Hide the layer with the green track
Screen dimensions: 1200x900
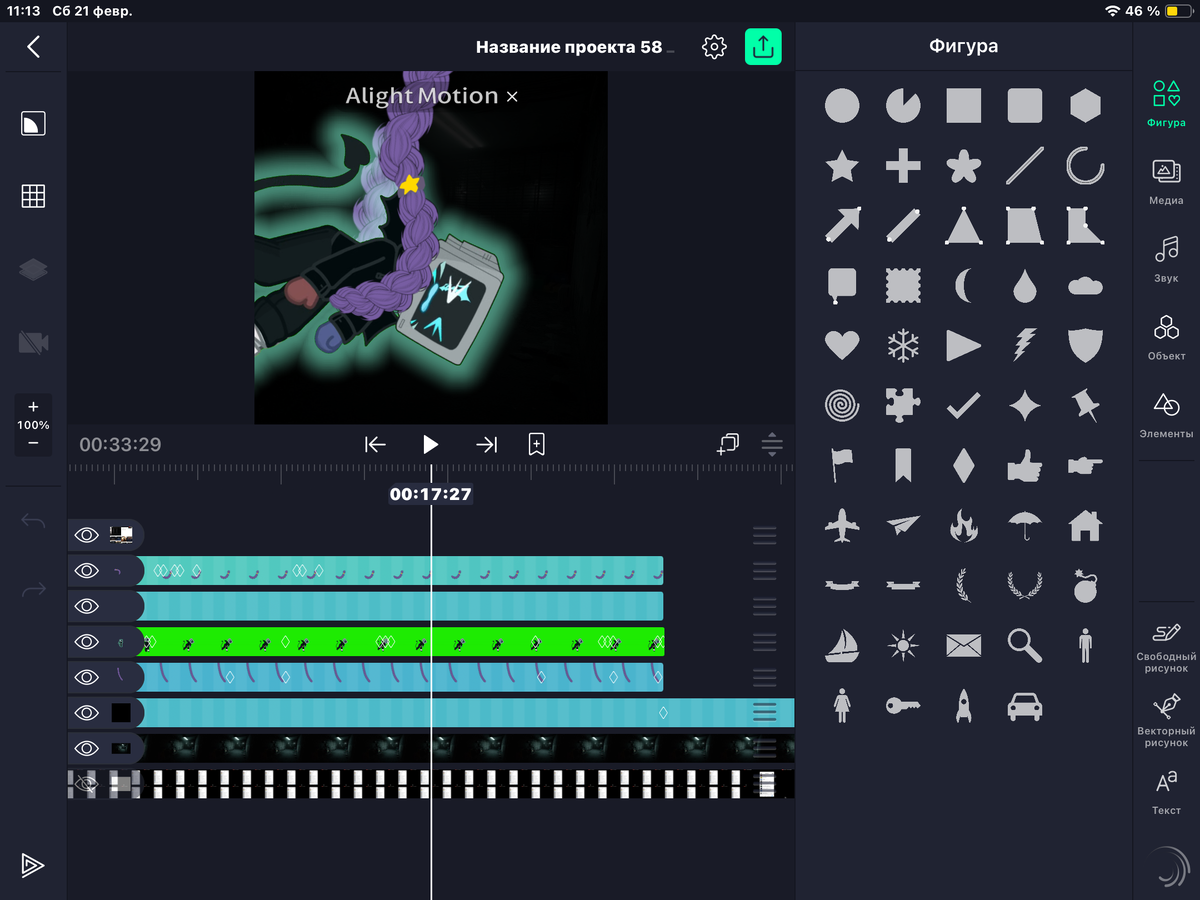pos(87,642)
